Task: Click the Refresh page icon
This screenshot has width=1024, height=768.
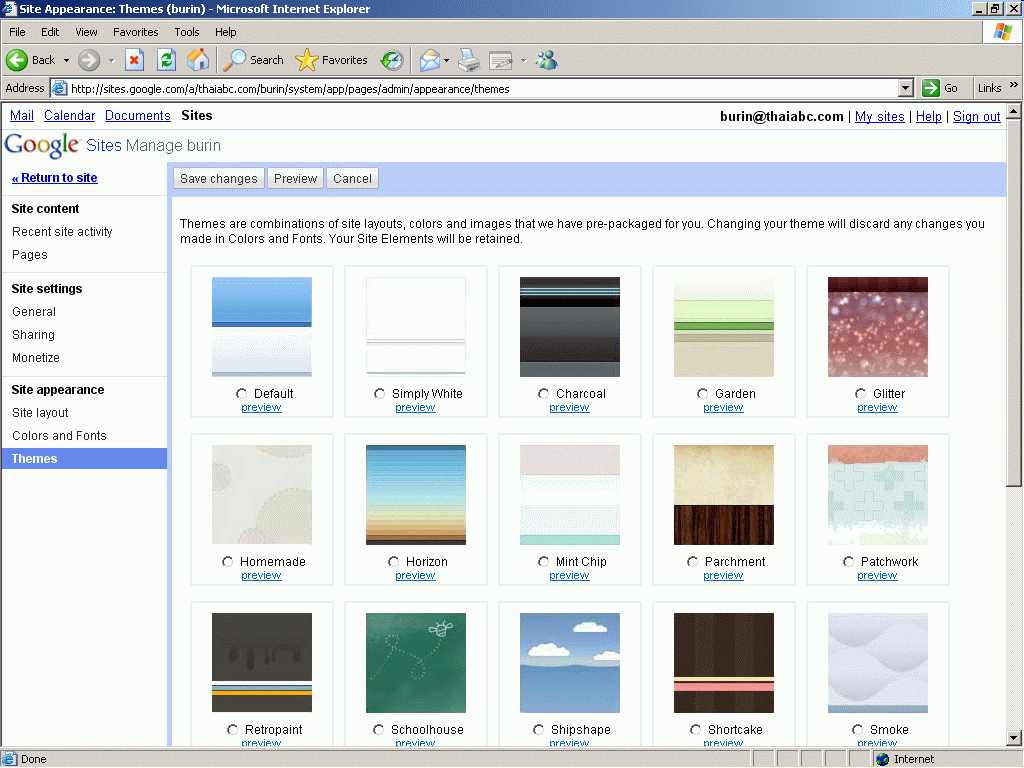Action: (x=166, y=60)
